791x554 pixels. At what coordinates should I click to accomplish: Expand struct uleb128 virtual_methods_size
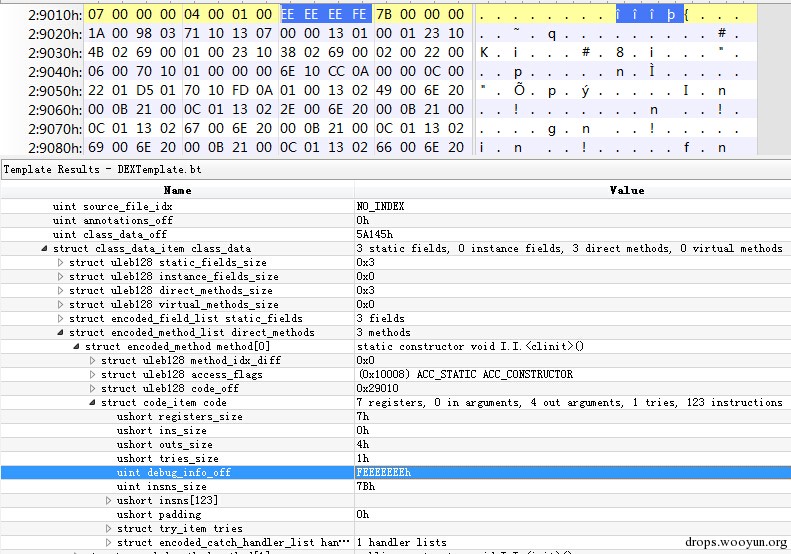(61, 305)
